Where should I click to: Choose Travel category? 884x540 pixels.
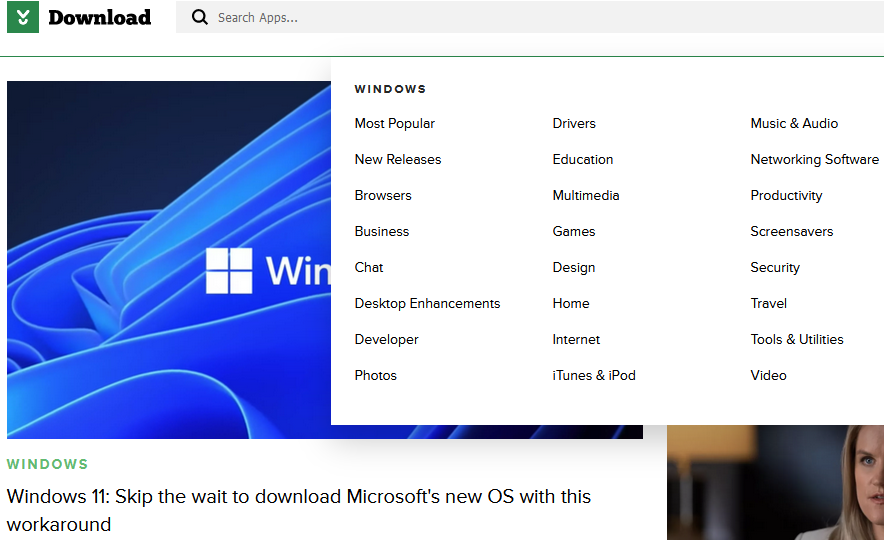click(x=768, y=304)
